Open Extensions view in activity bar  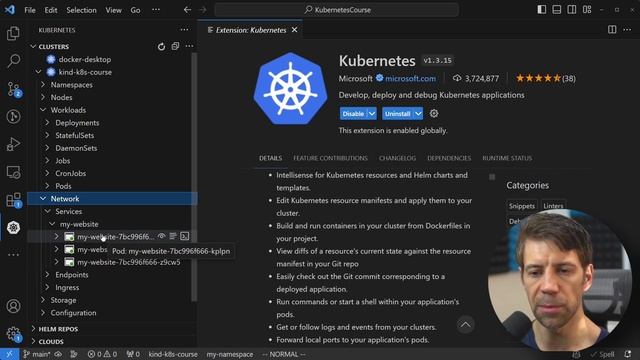[x=13, y=200]
